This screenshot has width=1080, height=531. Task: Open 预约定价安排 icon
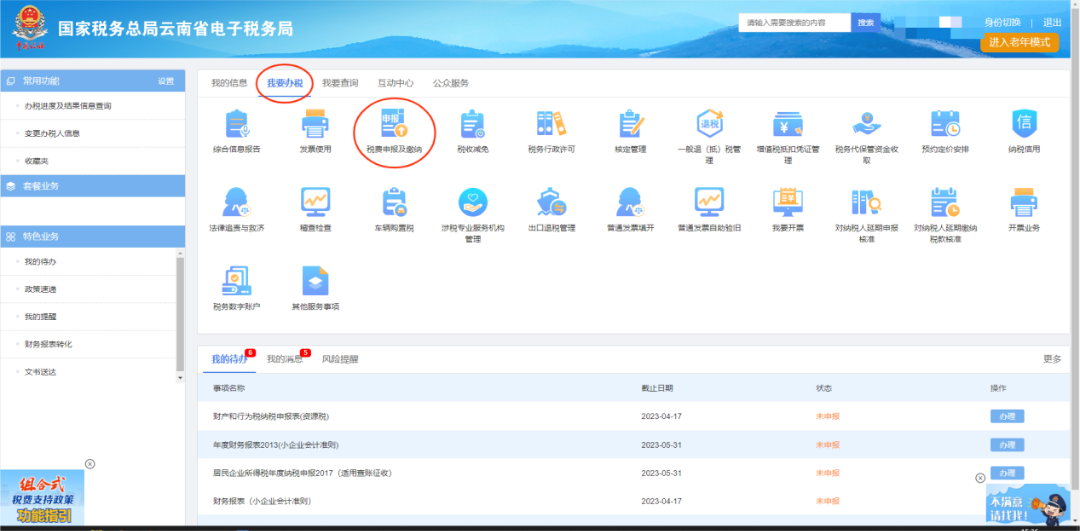[945, 124]
